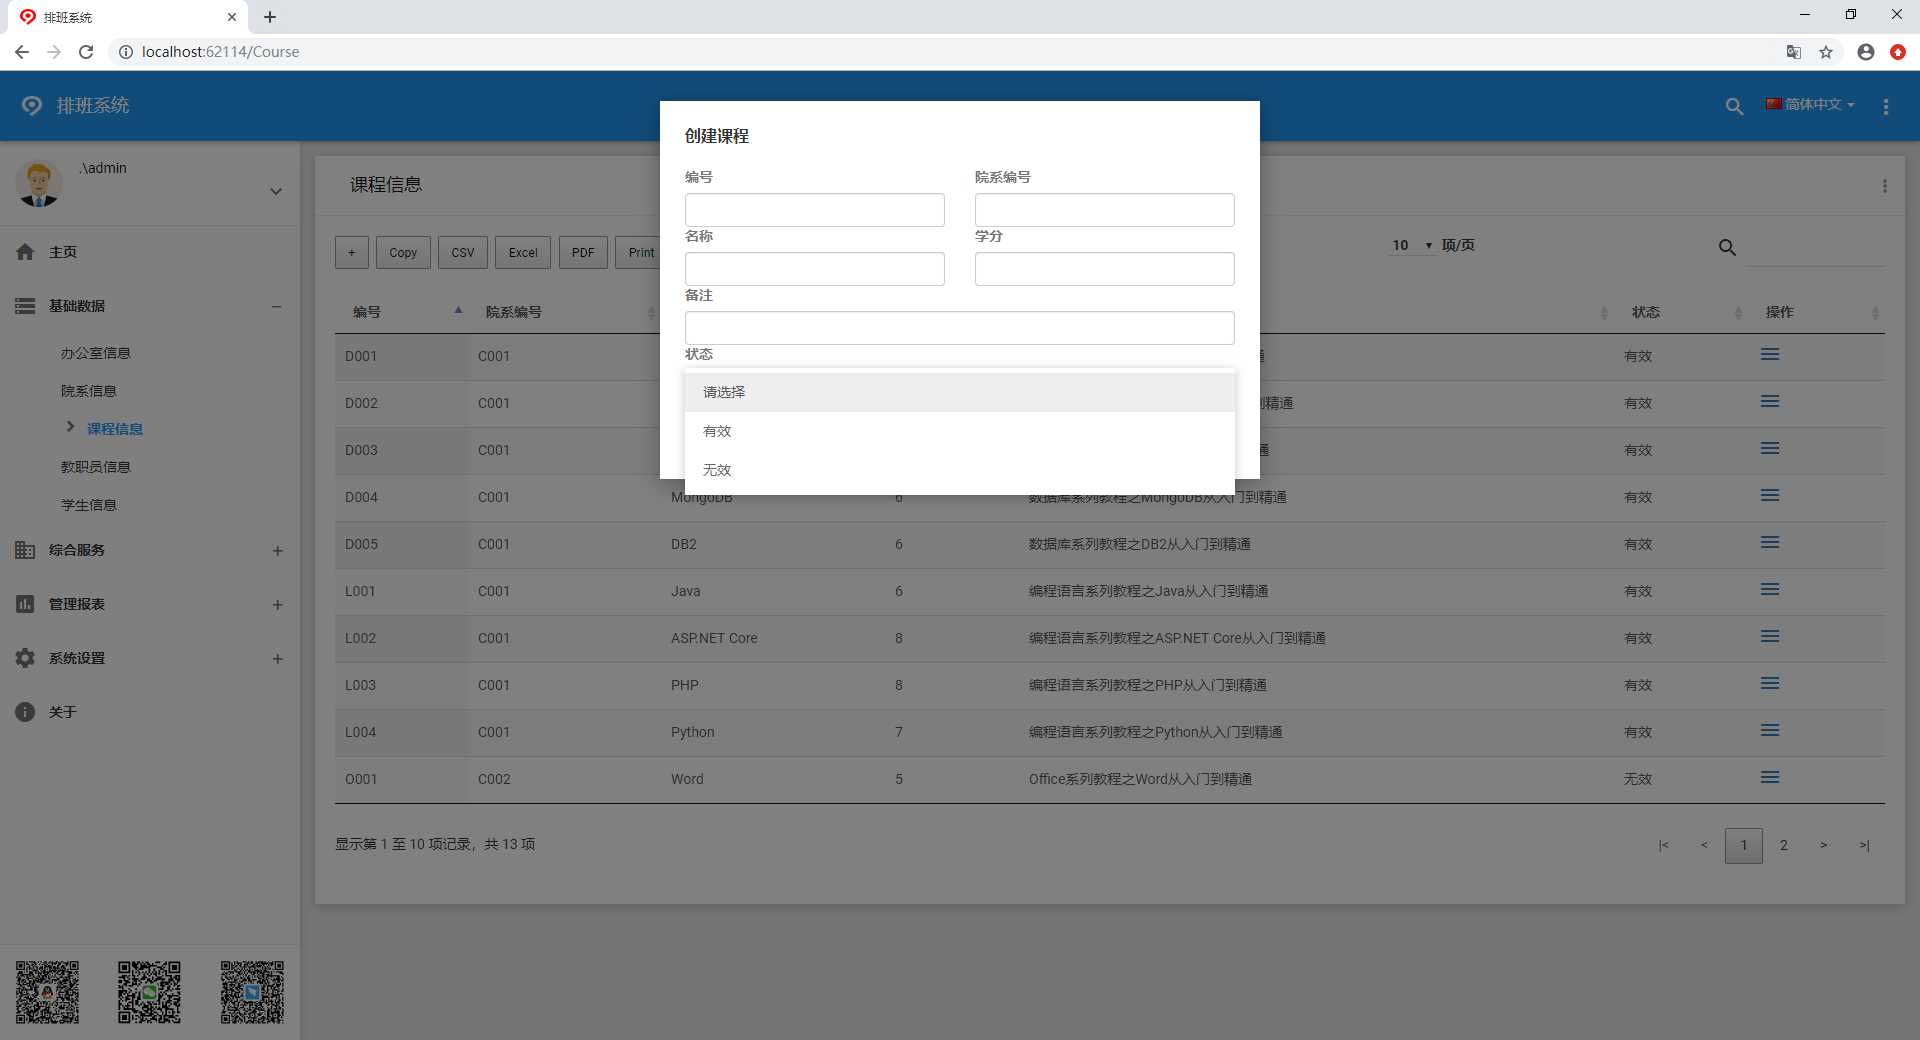
Task: Choose 有效 in the status dropdown
Action: tap(960, 431)
